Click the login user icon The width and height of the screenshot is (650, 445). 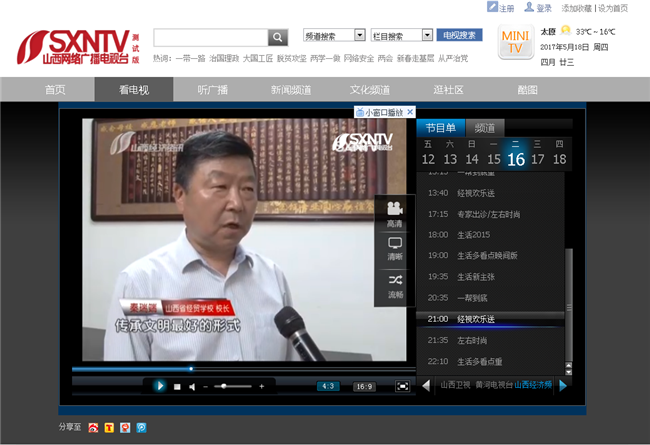coord(529,7)
